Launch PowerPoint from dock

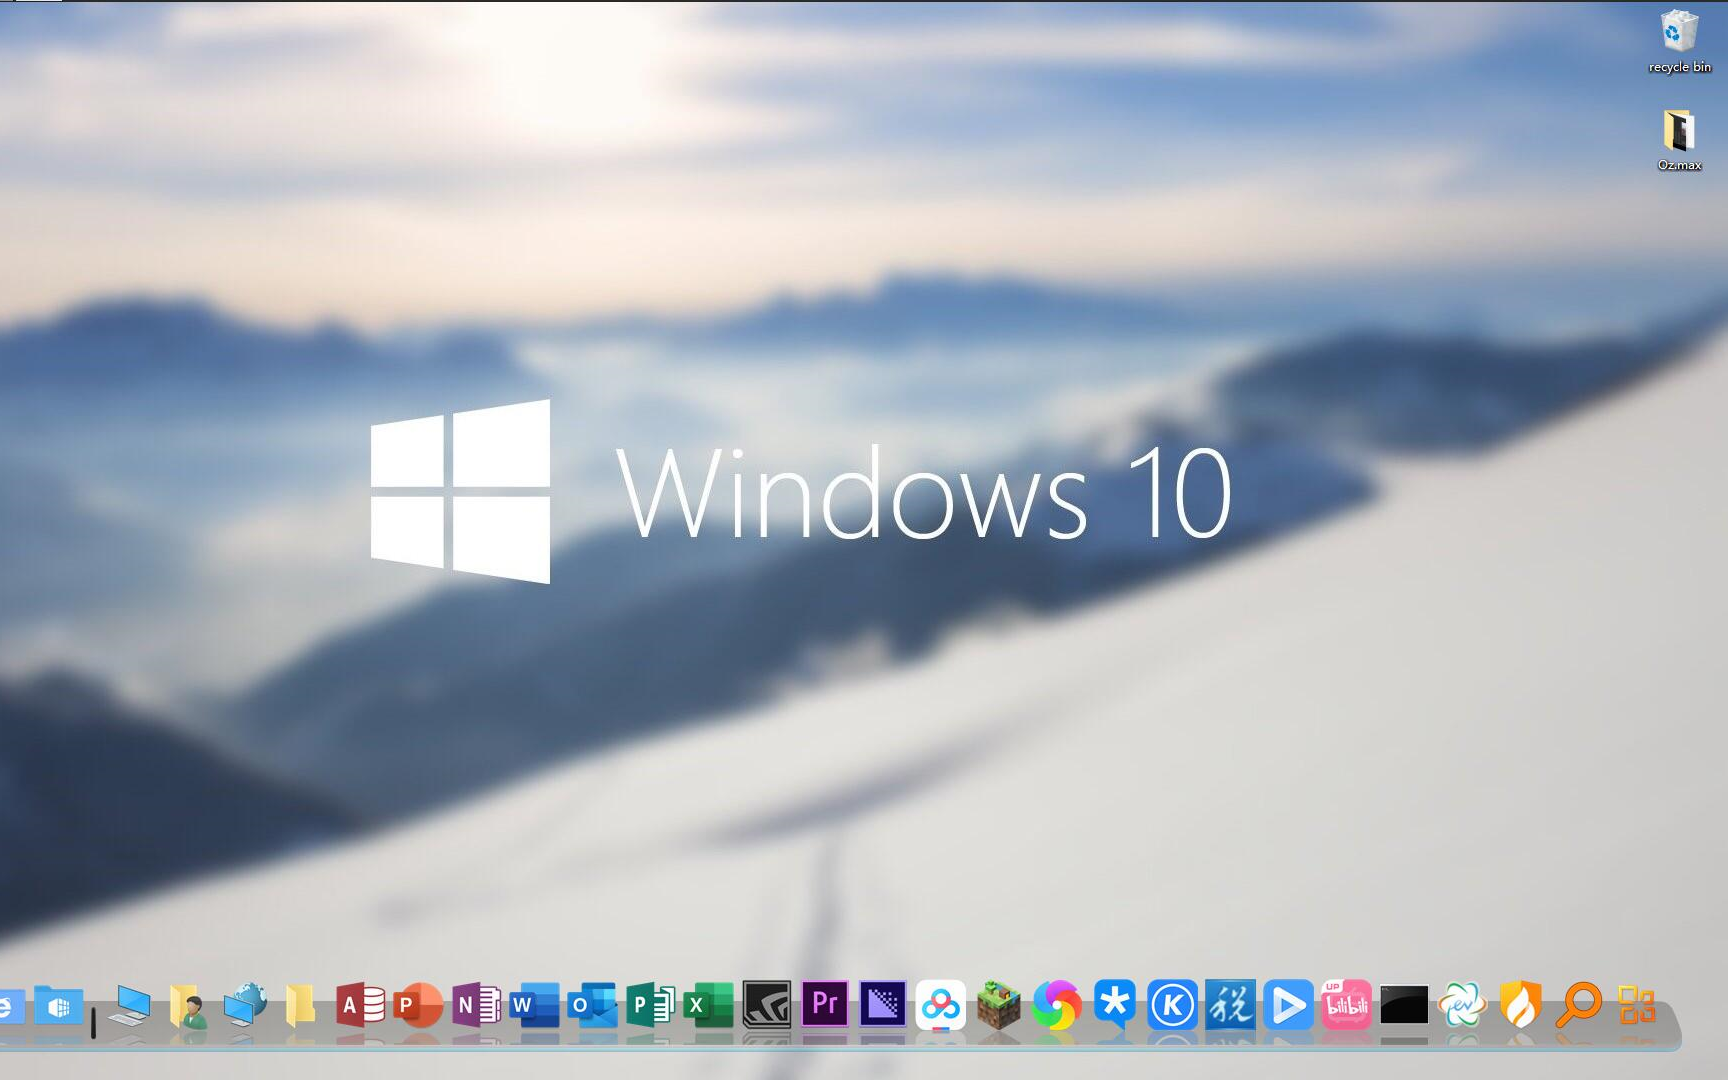pyautogui.click(x=418, y=1006)
